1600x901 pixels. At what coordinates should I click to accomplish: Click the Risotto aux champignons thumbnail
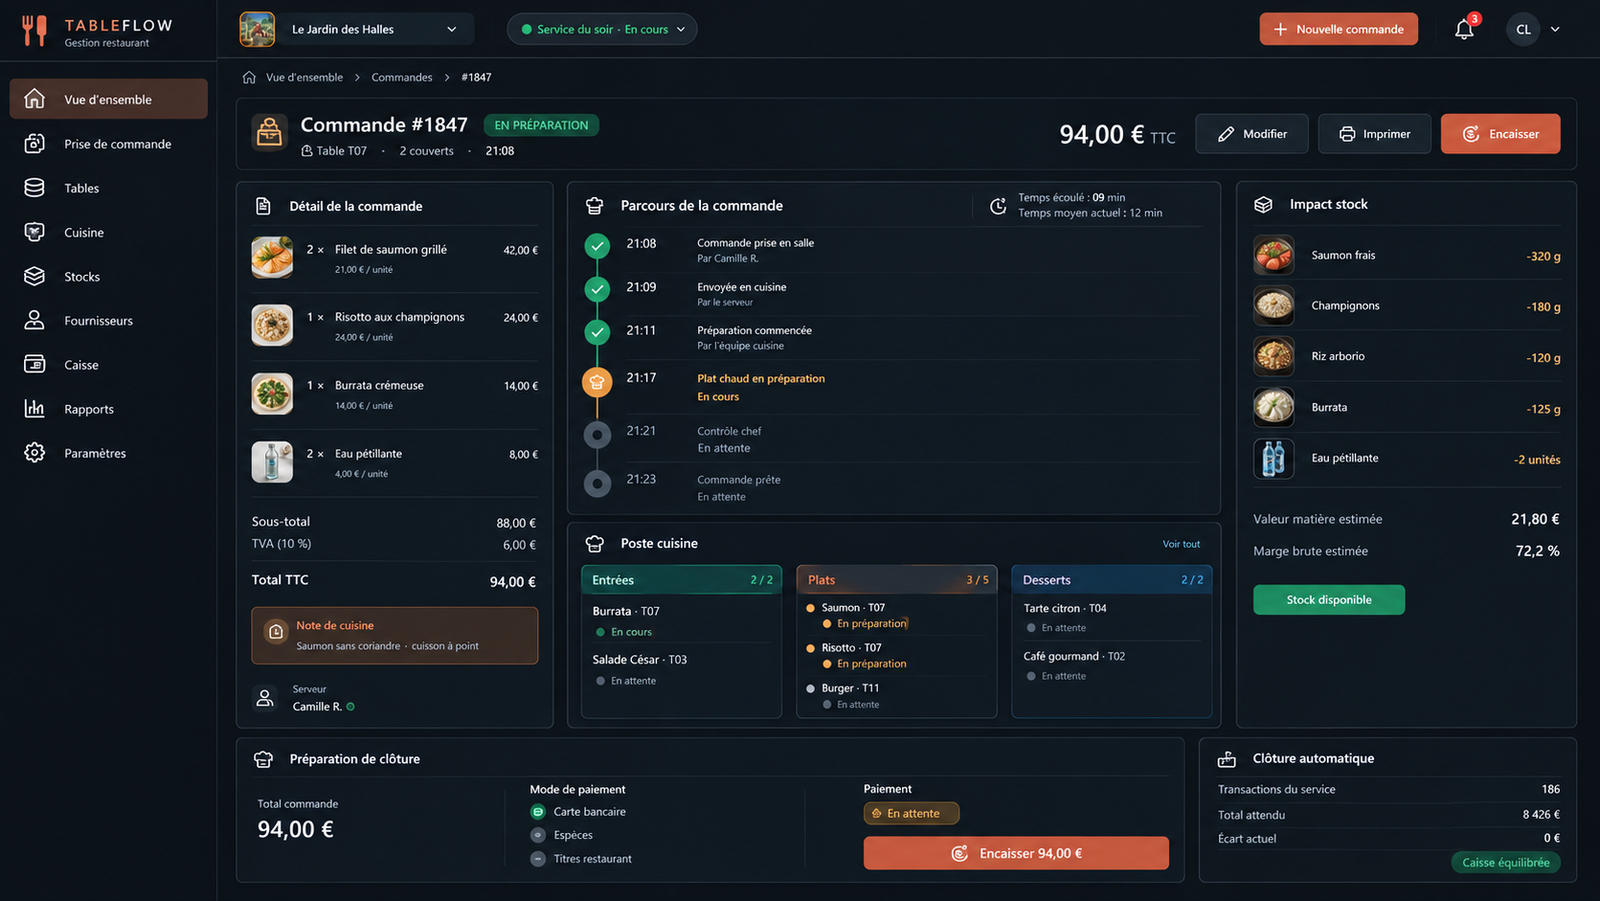point(272,325)
